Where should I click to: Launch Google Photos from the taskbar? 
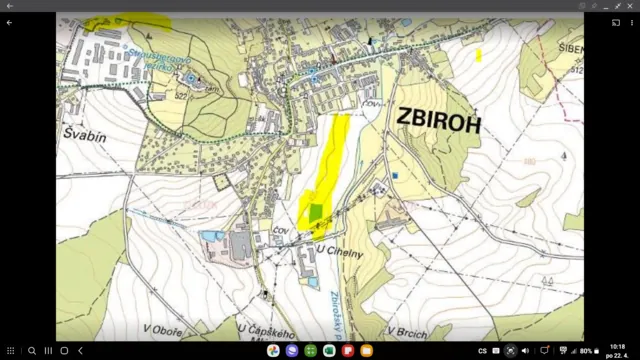click(273, 351)
